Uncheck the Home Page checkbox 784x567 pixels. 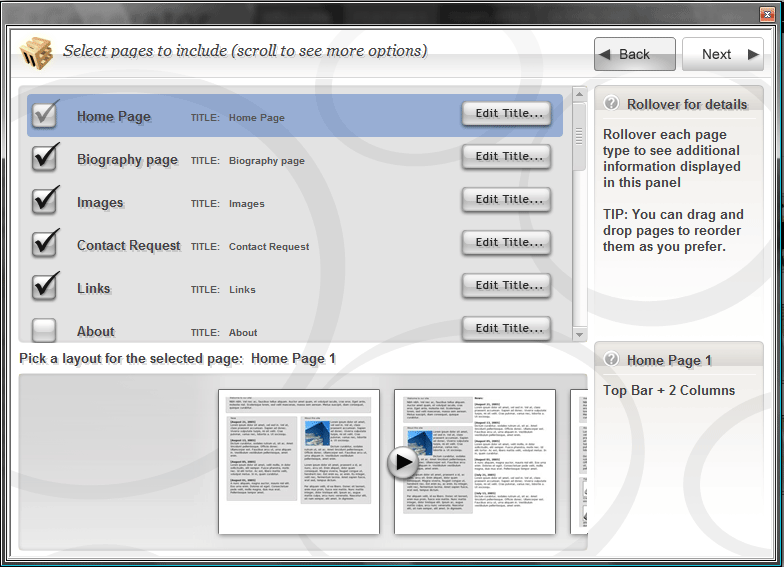44,116
